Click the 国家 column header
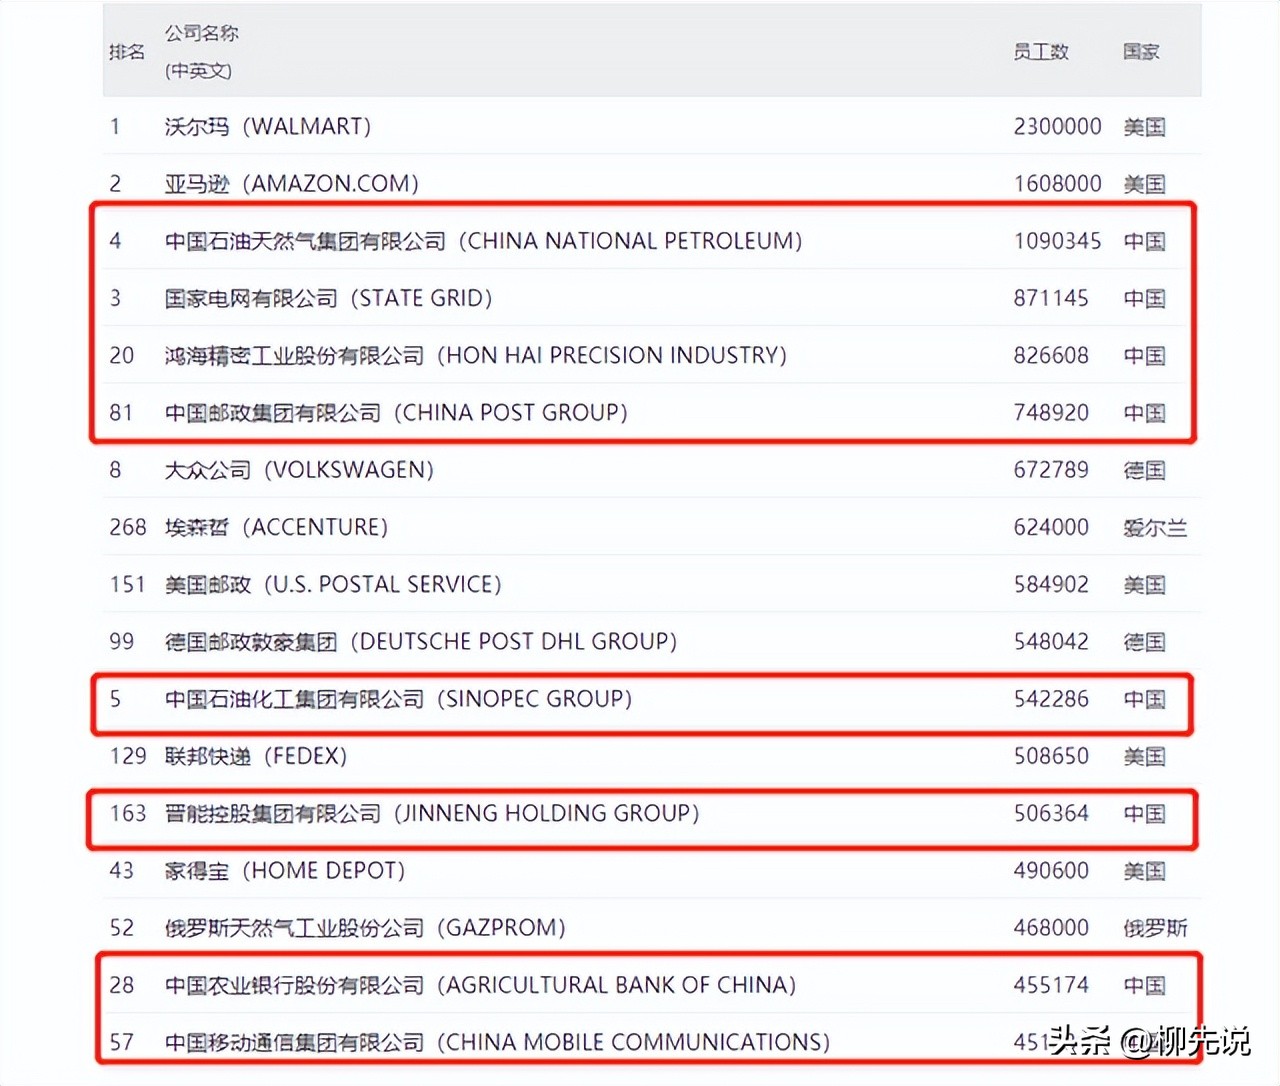The height and width of the screenshot is (1086, 1280). point(1141,52)
